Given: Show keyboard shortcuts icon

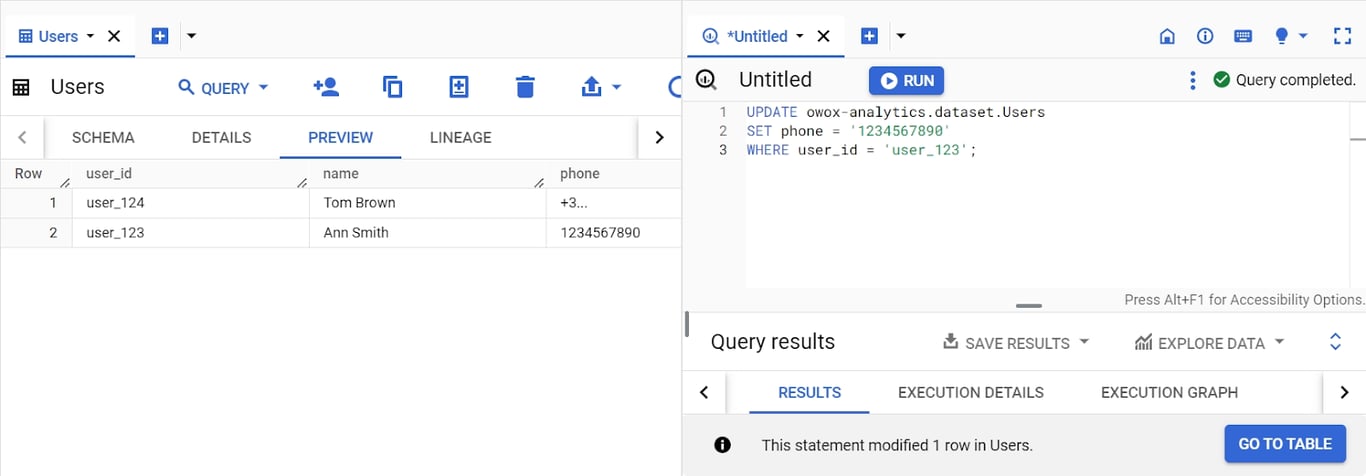Looking at the screenshot, I should click(1243, 36).
